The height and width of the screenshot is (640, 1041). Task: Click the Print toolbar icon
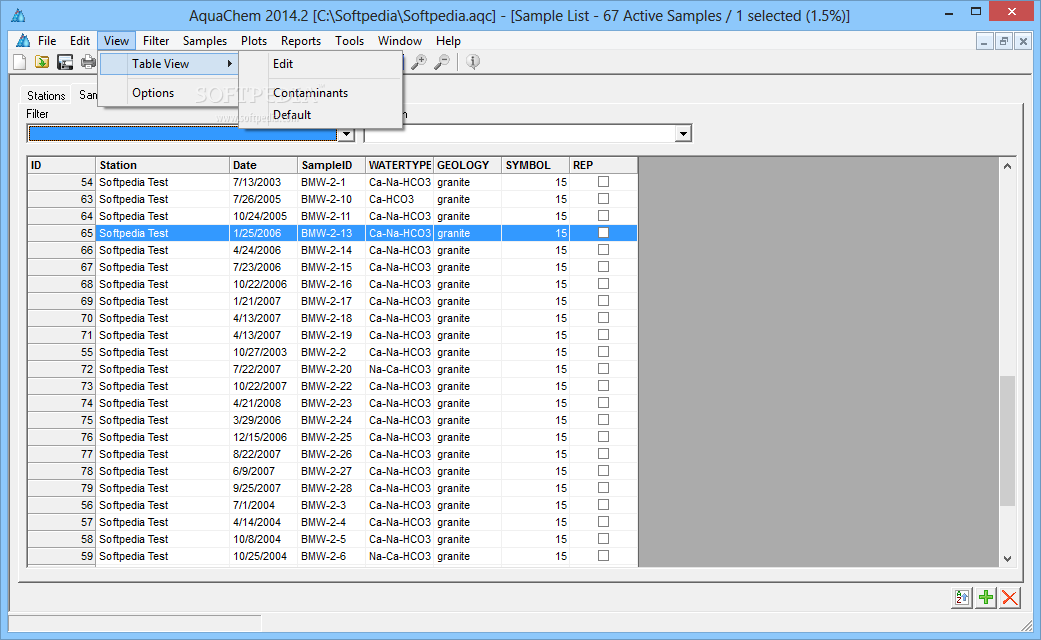[88, 62]
